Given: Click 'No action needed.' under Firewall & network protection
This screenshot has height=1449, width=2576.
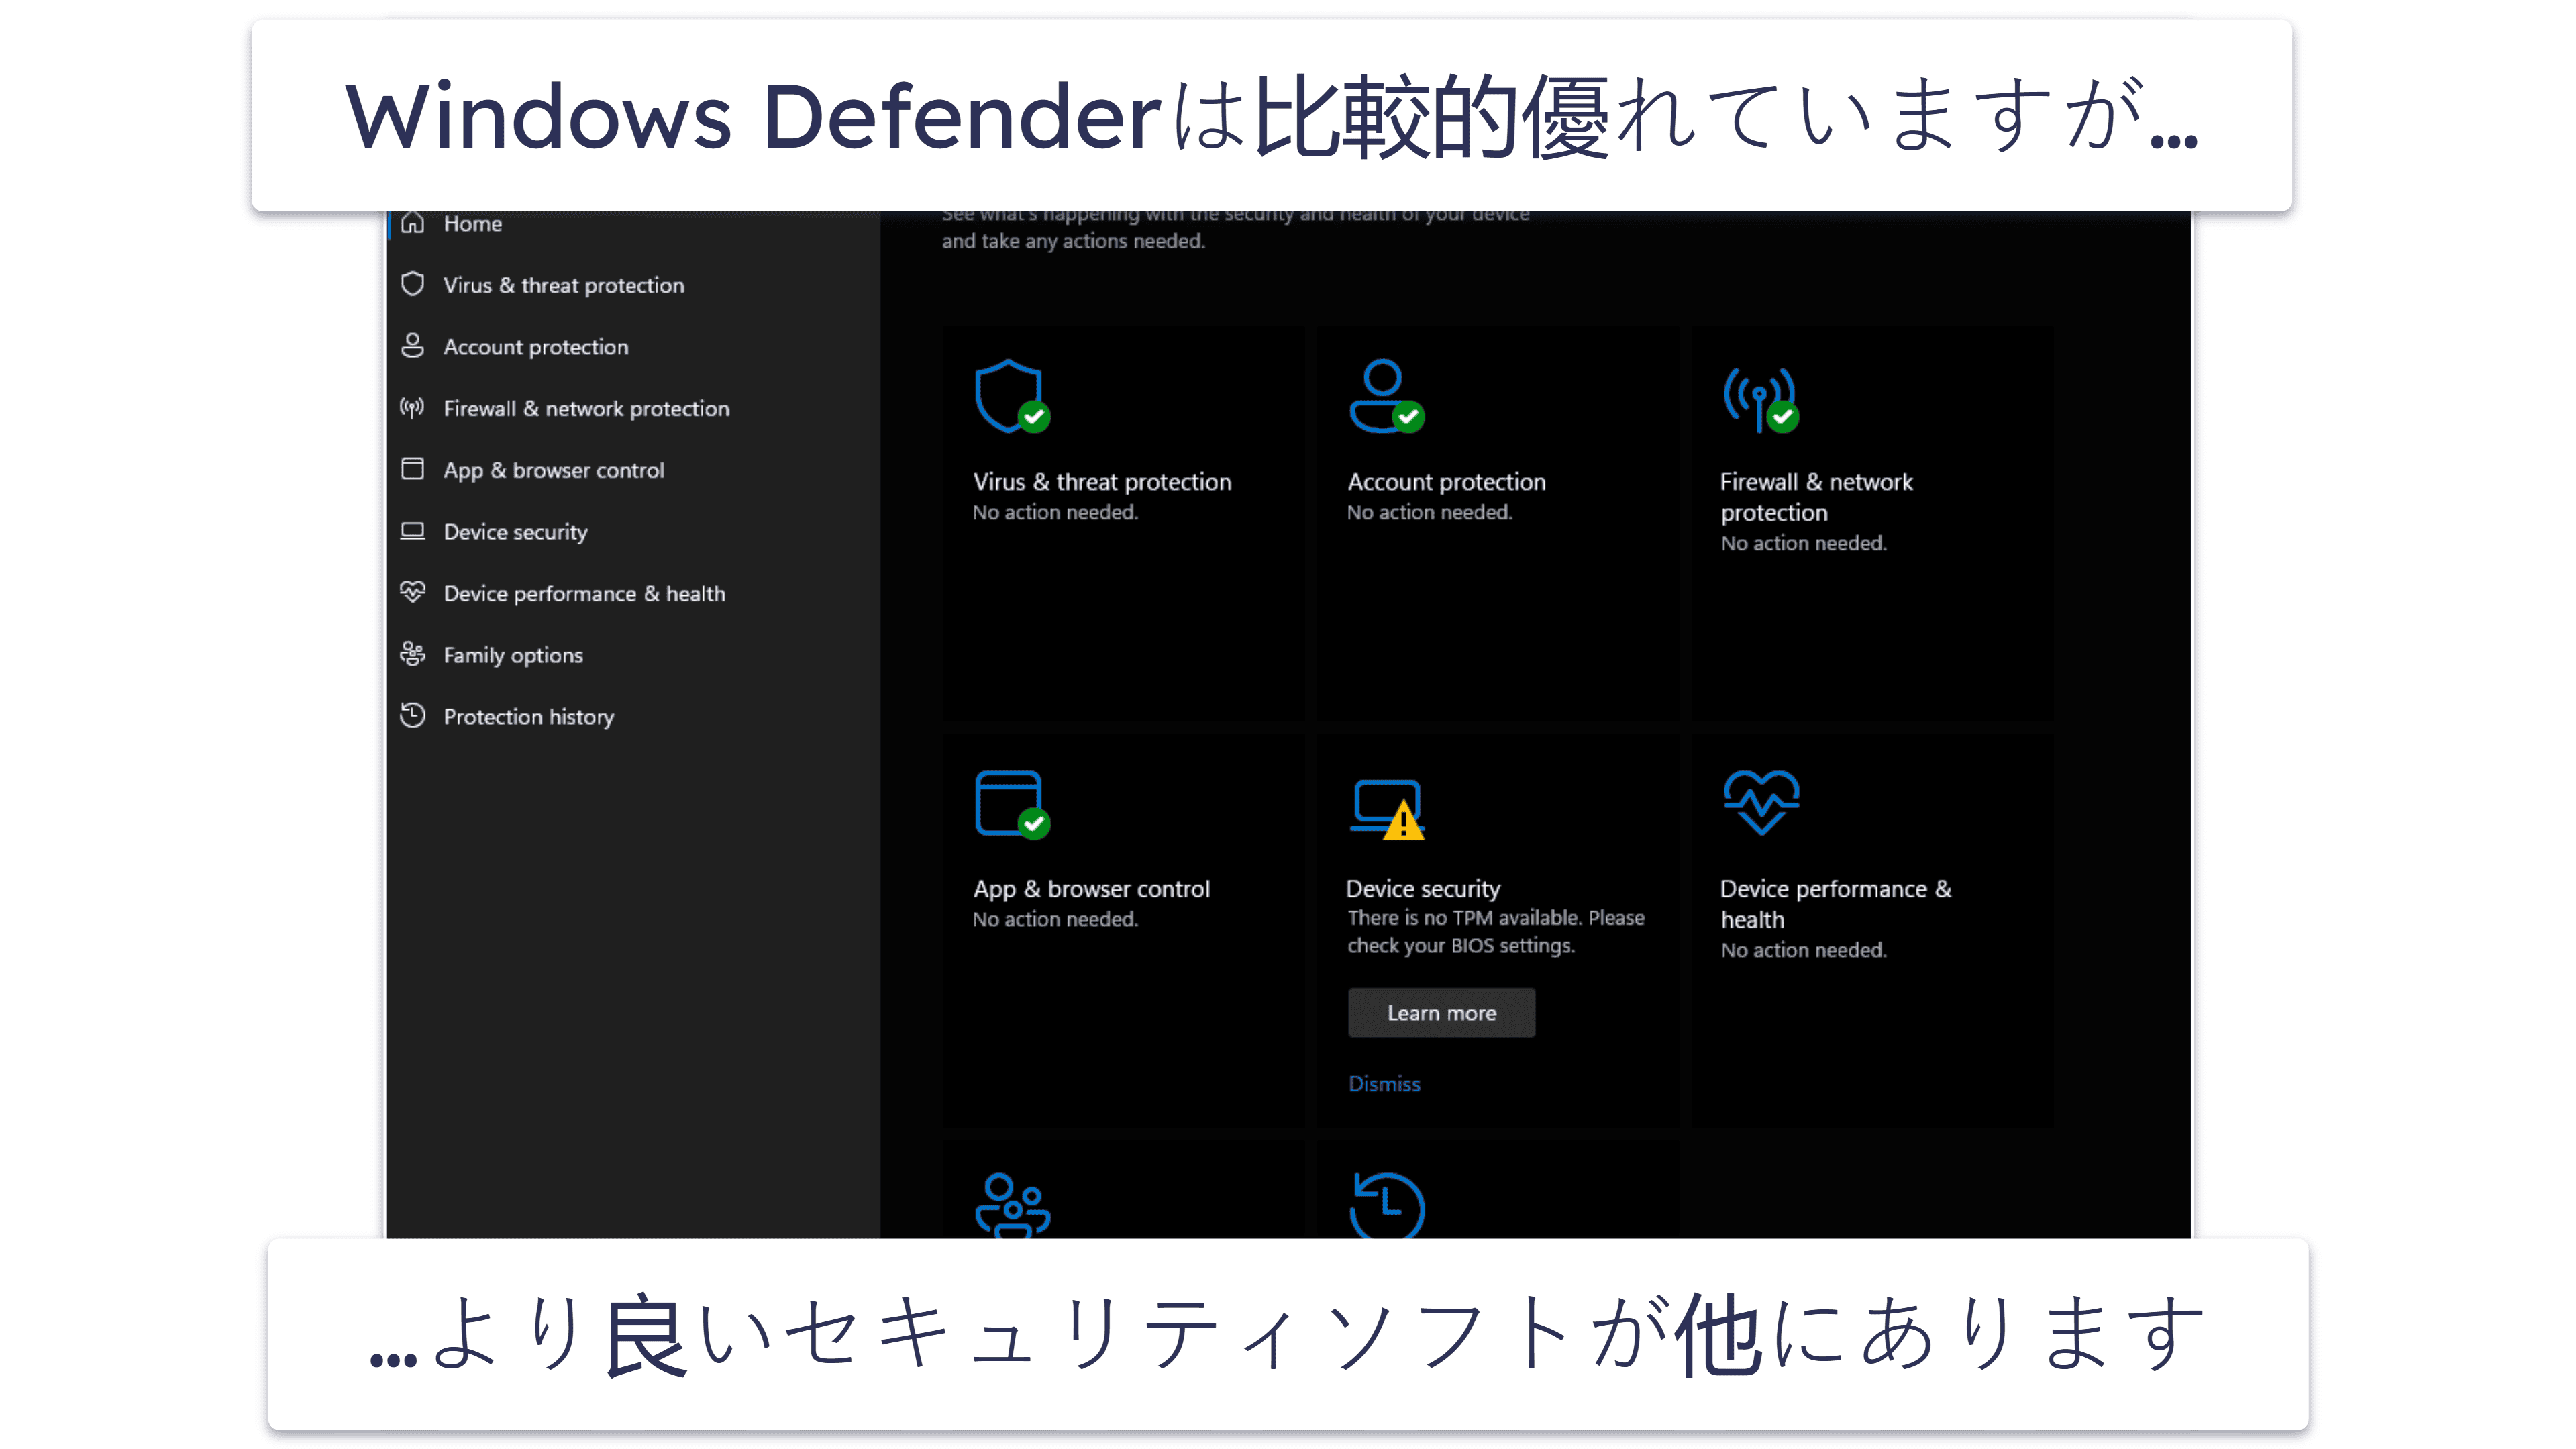Looking at the screenshot, I should point(1803,544).
